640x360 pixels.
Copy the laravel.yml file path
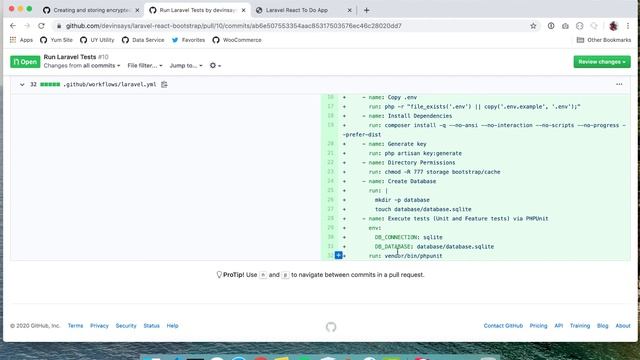coord(164,84)
